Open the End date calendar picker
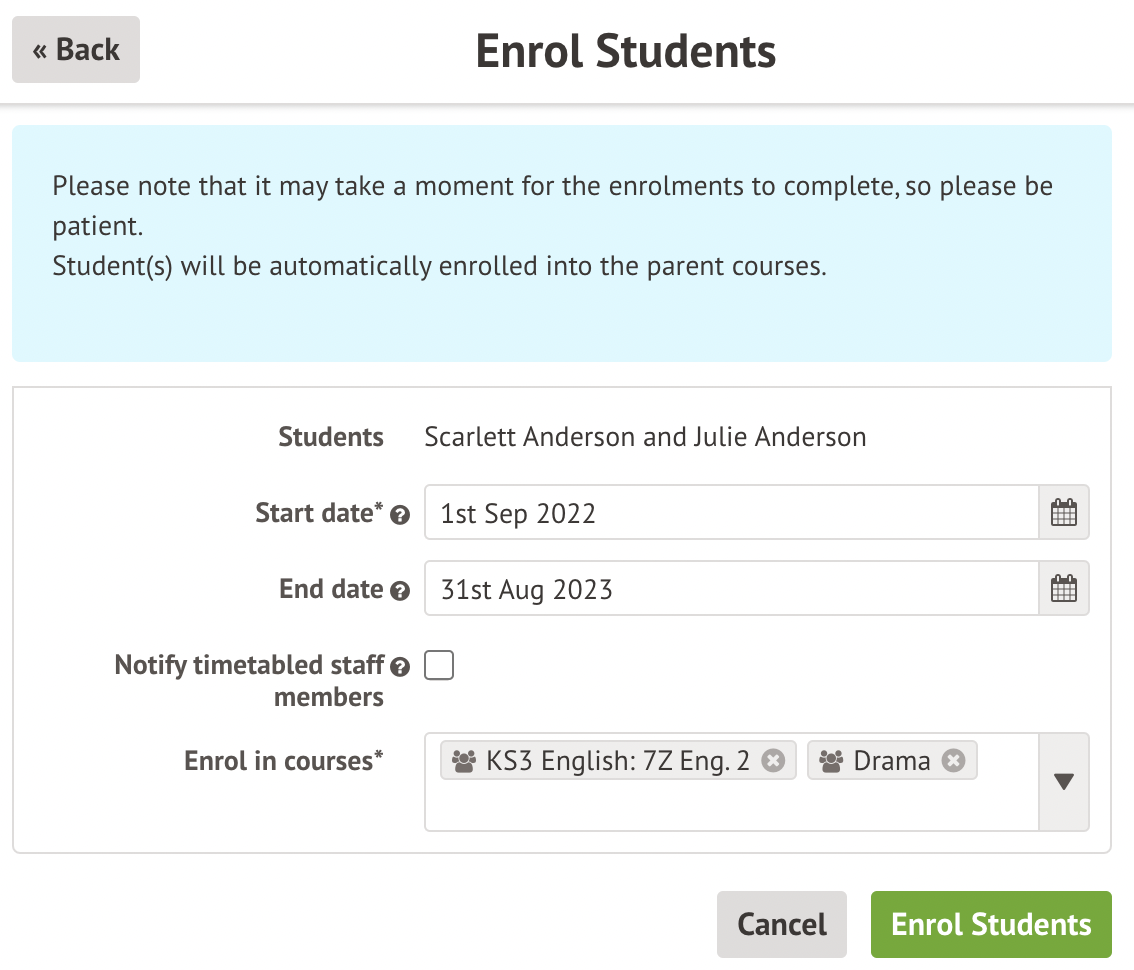Image resolution: width=1134 pixels, height=970 pixels. pyautogui.click(x=1064, y=590)
